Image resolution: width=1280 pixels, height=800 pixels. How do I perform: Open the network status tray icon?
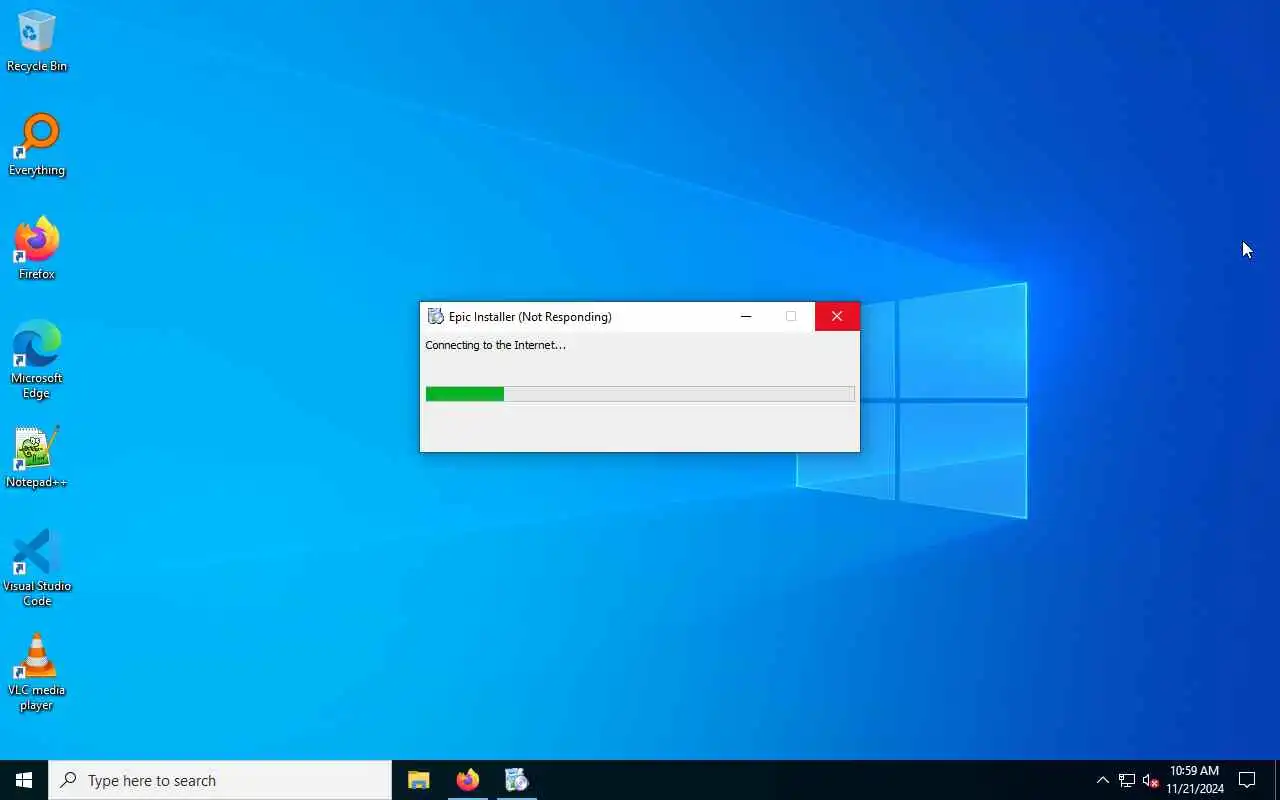click(x=1127, y=780)
